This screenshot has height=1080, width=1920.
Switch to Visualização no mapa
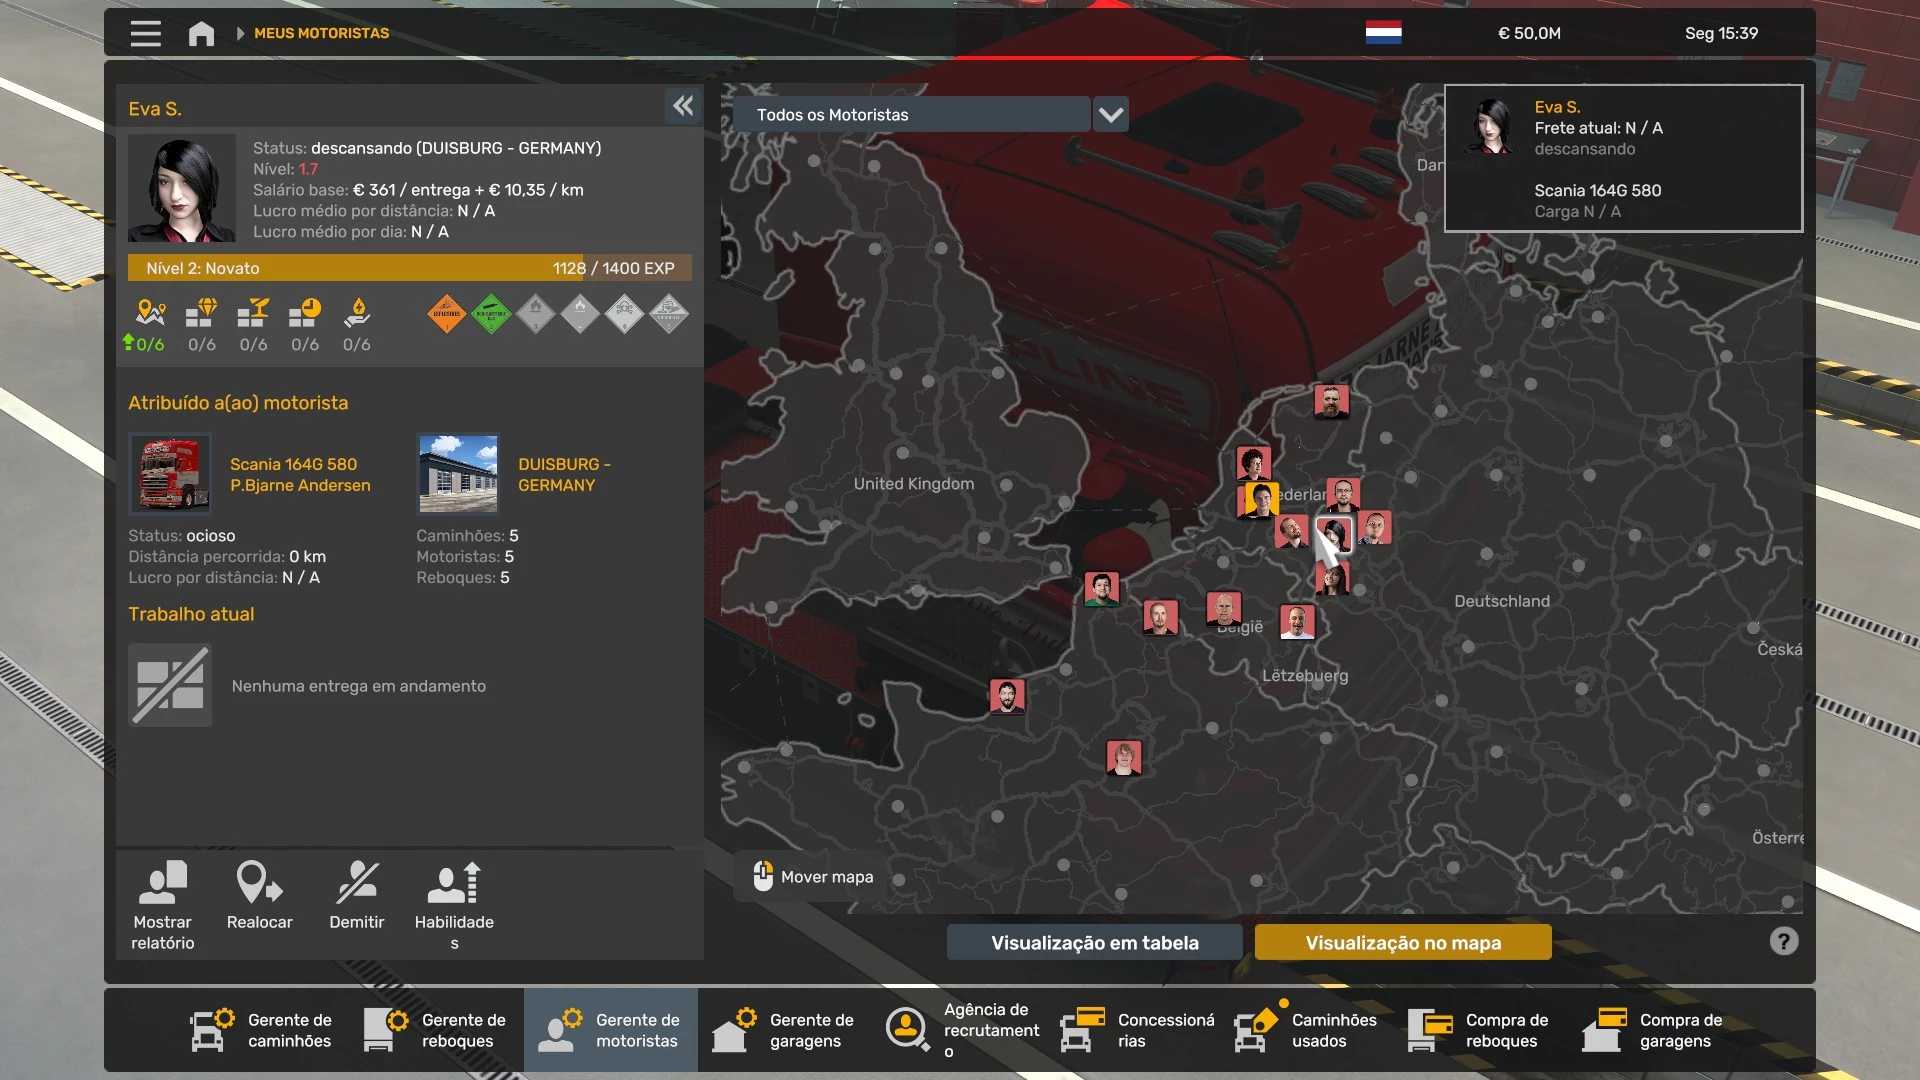[1402, 942]
